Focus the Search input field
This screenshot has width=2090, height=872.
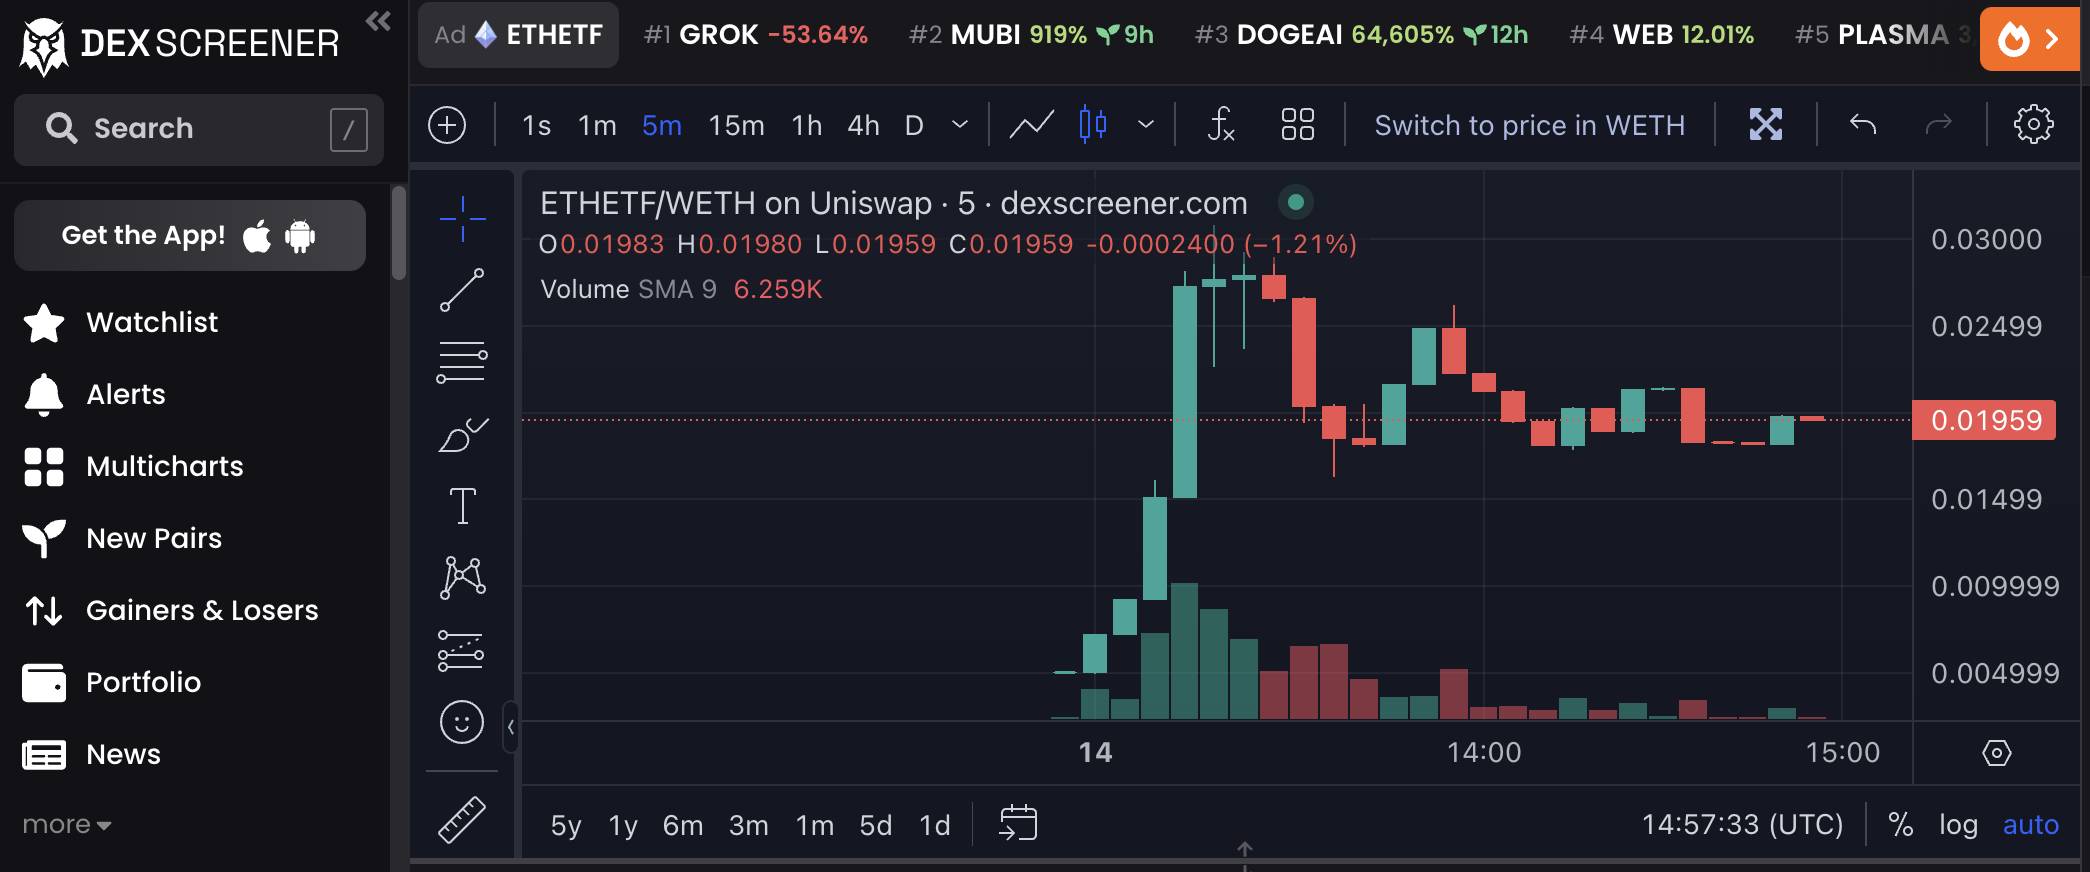pos(199,129)
